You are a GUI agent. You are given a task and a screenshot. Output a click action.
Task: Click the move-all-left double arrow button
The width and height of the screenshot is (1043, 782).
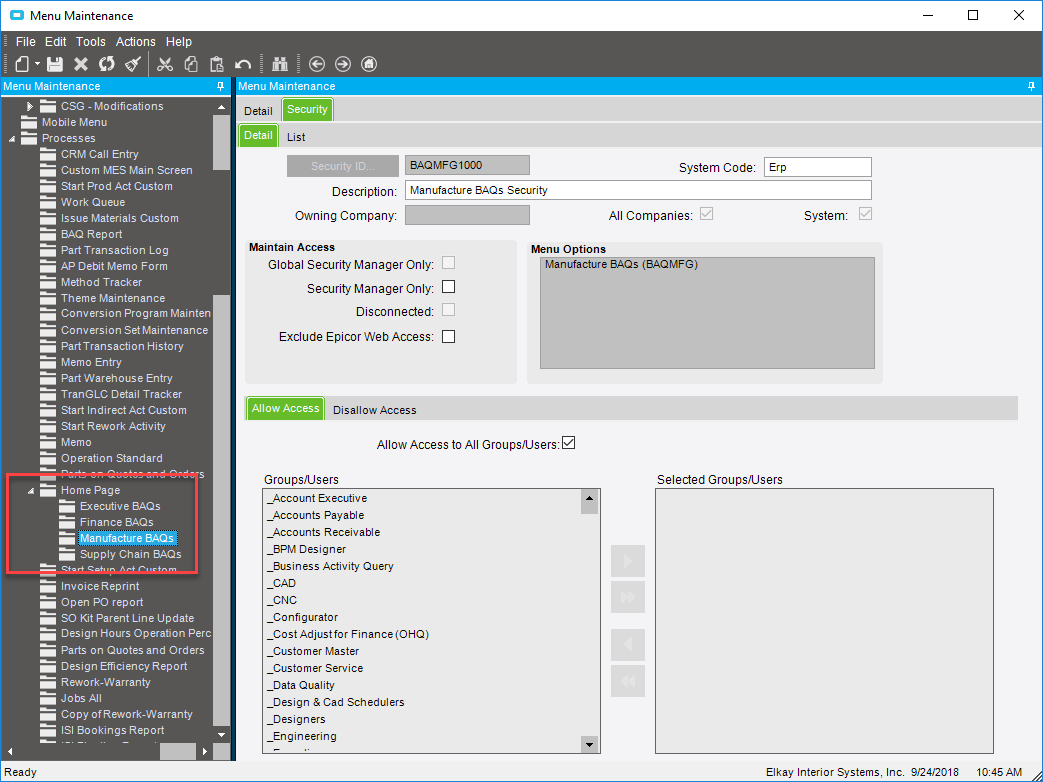[628, 680]
